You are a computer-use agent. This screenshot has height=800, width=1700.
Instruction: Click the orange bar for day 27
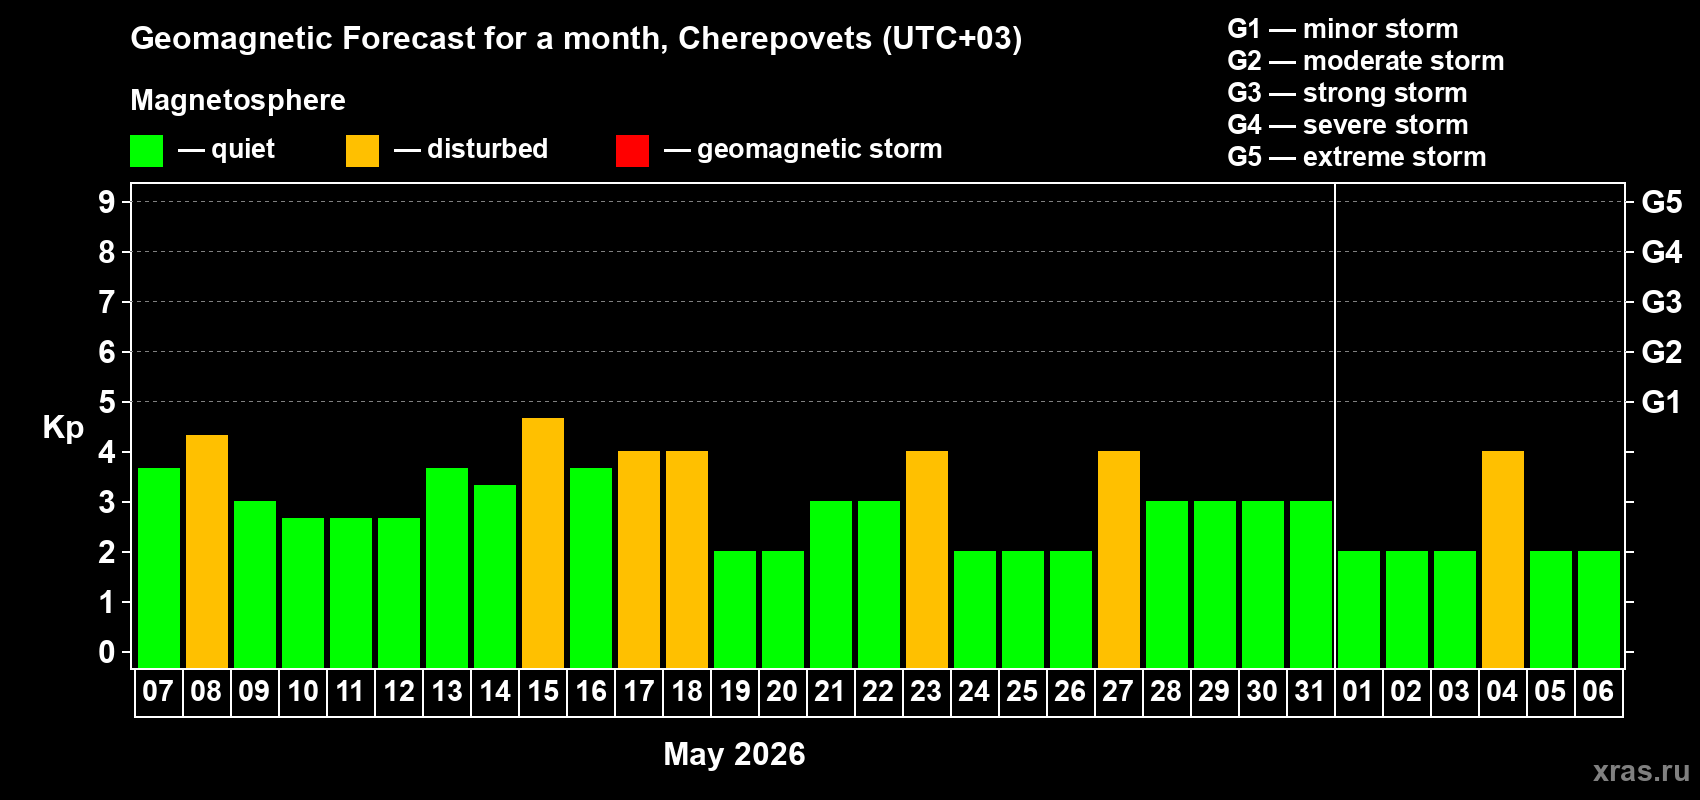[x=1119, y=560]
